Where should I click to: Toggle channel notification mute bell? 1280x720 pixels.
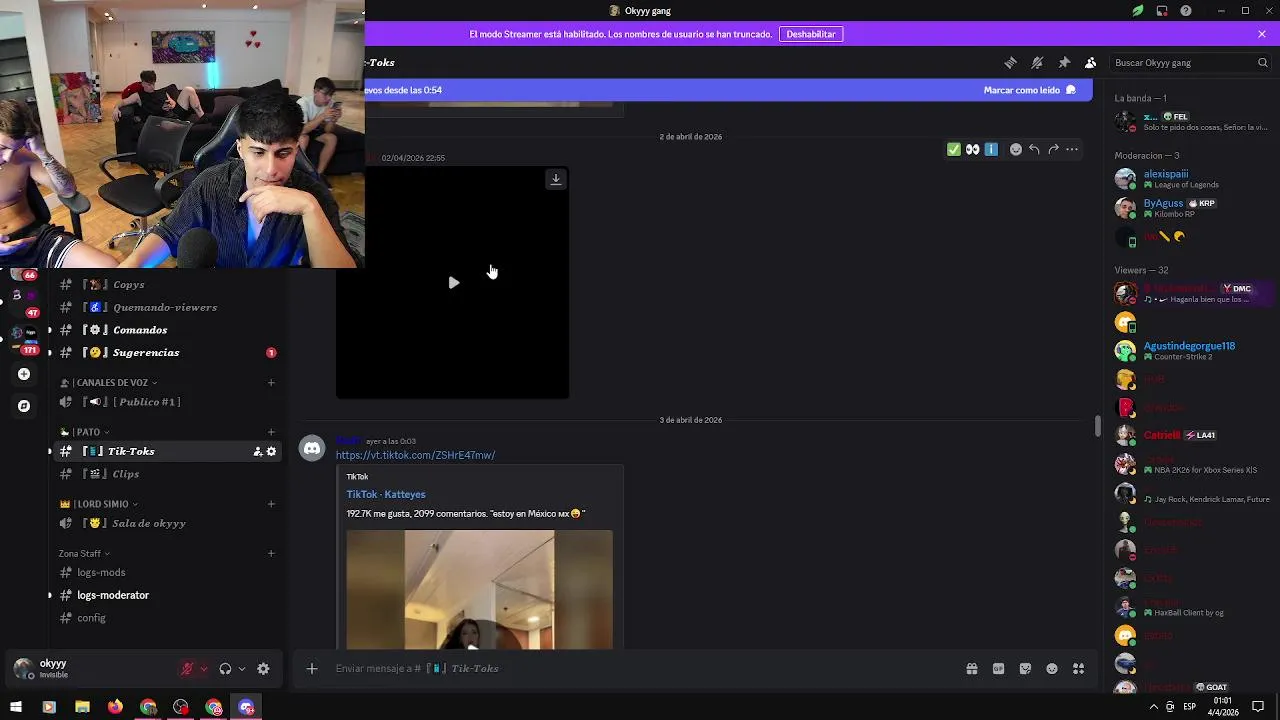(x=1037, y=63)
